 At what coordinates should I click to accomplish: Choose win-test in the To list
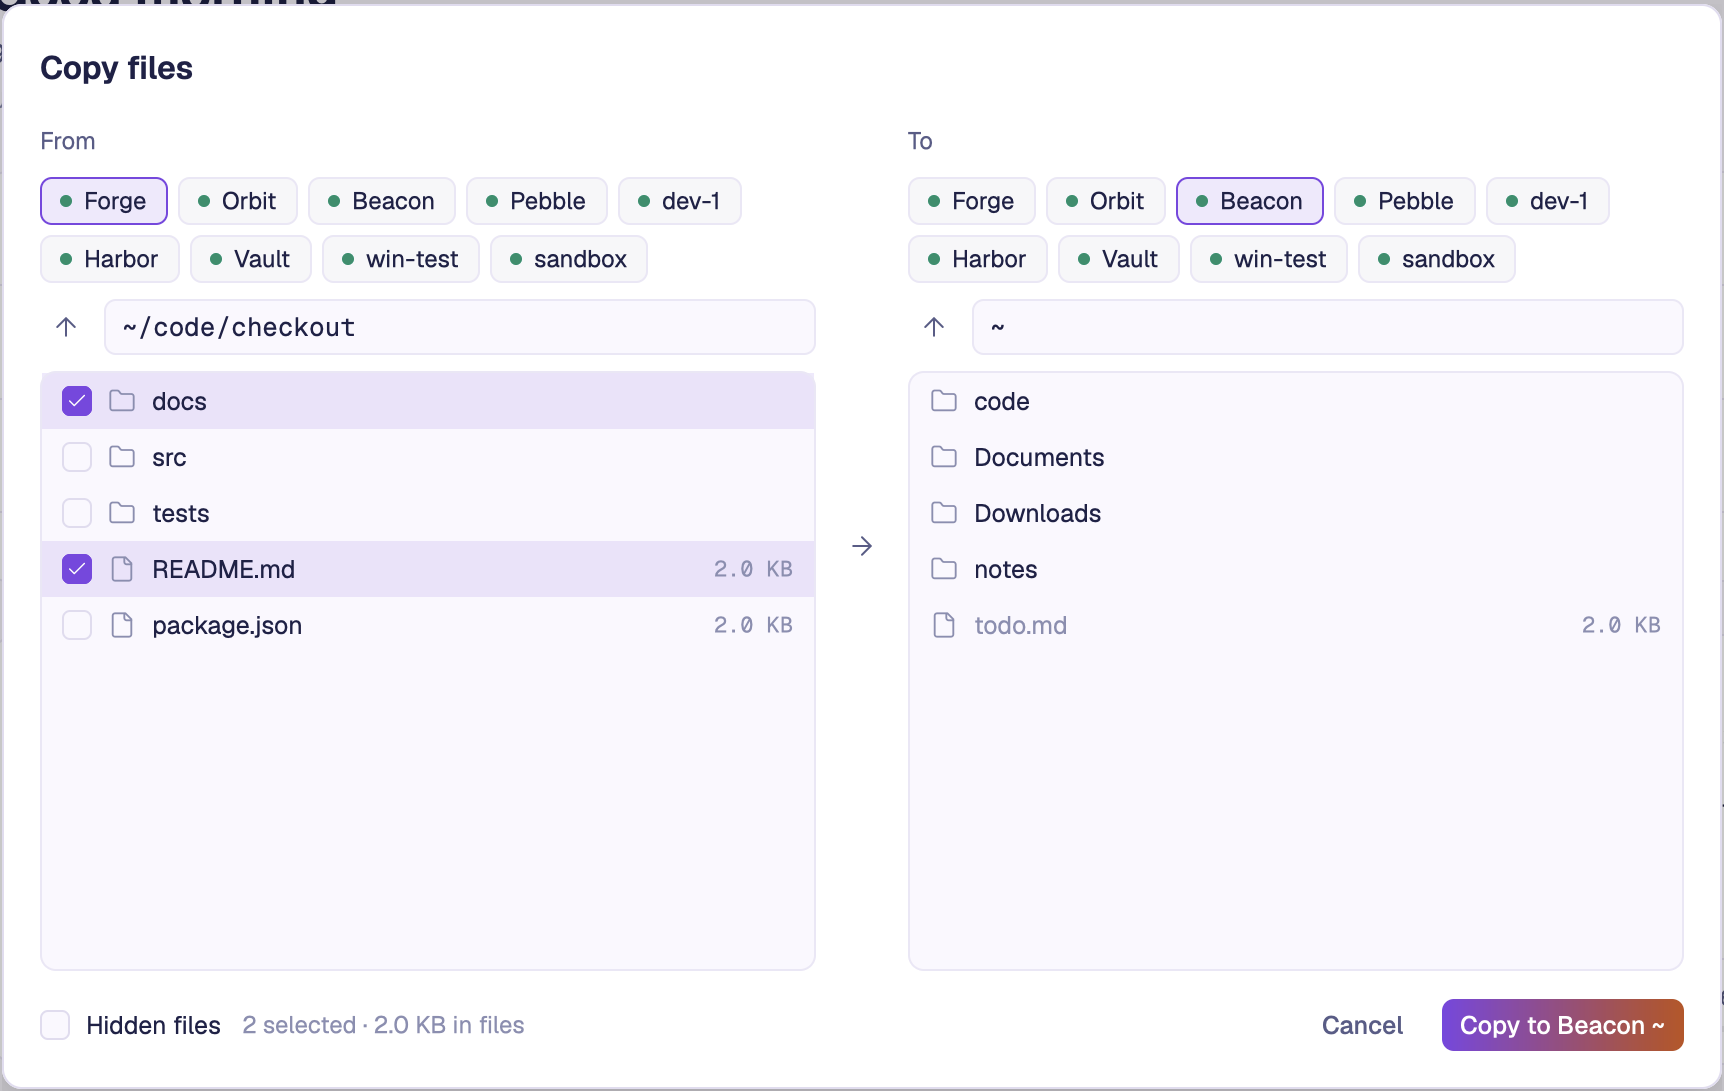click(x=1269, y=259)
